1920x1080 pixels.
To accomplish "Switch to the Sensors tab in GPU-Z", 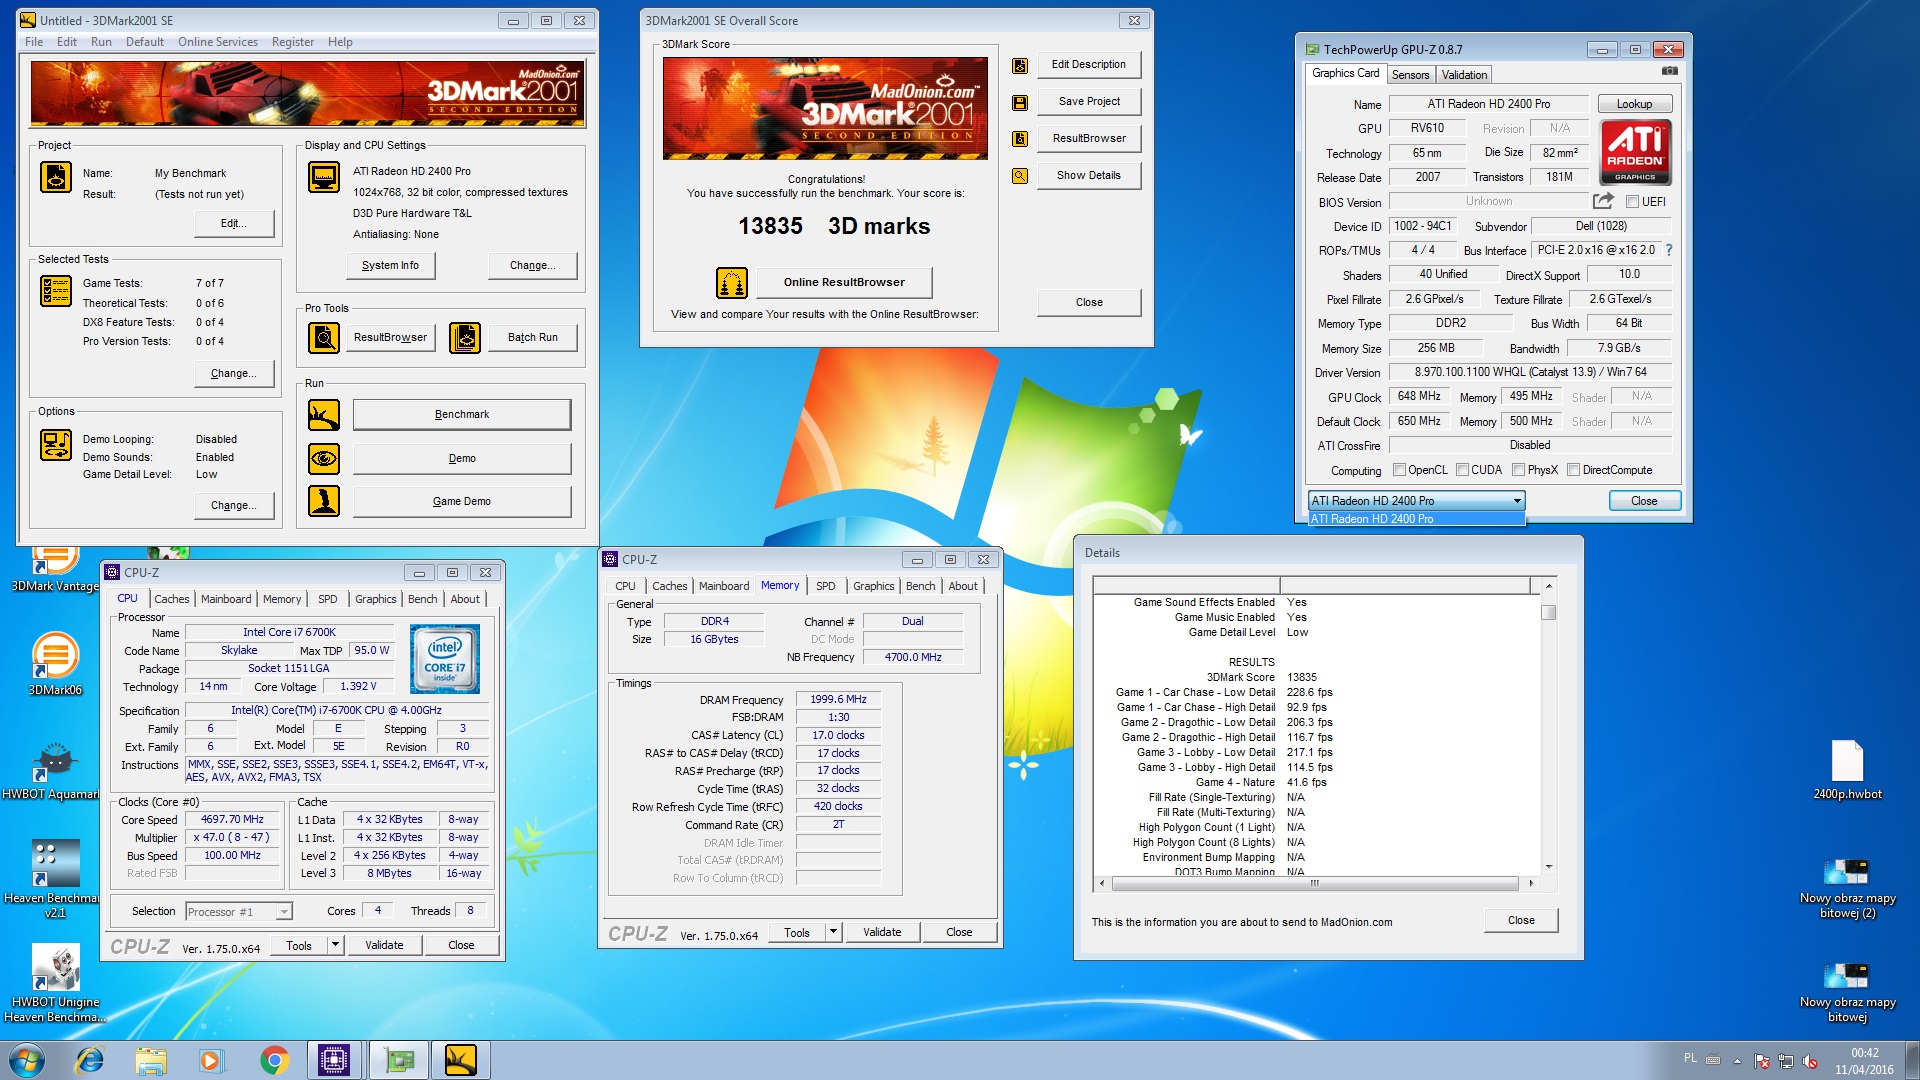I will pyautogui.click(x=1410, y=75).
